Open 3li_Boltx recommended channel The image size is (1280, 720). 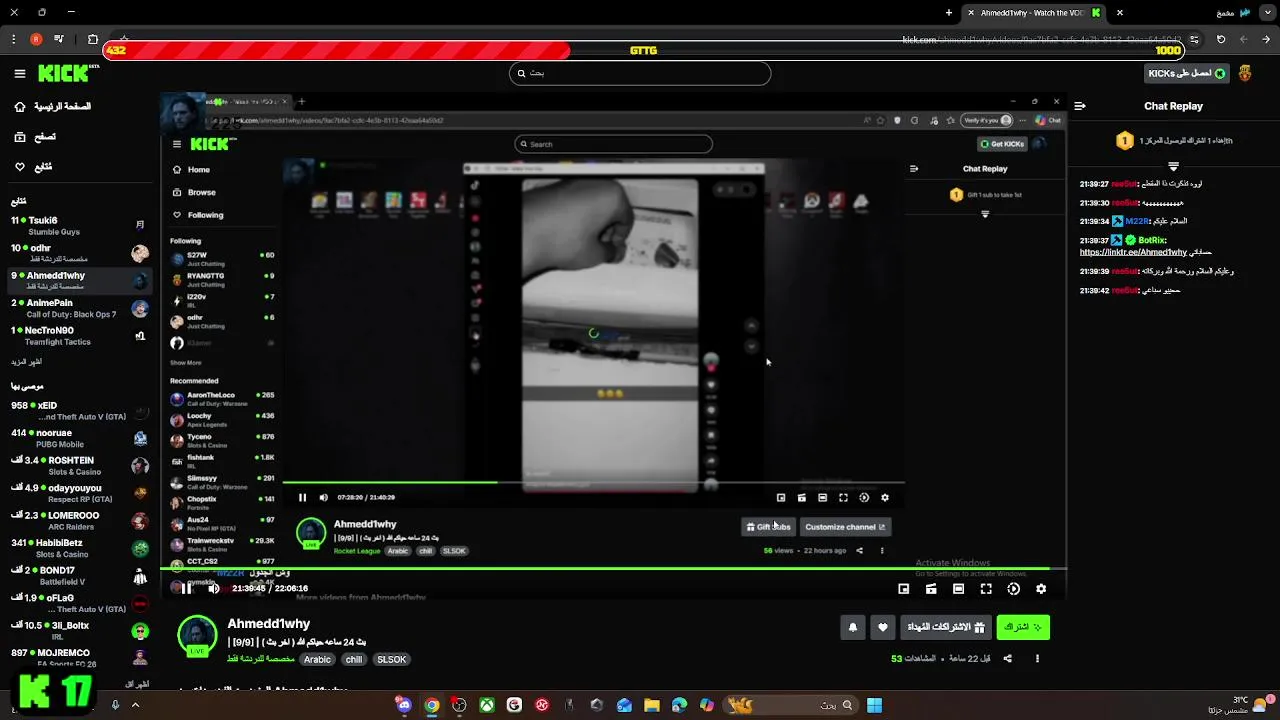click(78, 630)
